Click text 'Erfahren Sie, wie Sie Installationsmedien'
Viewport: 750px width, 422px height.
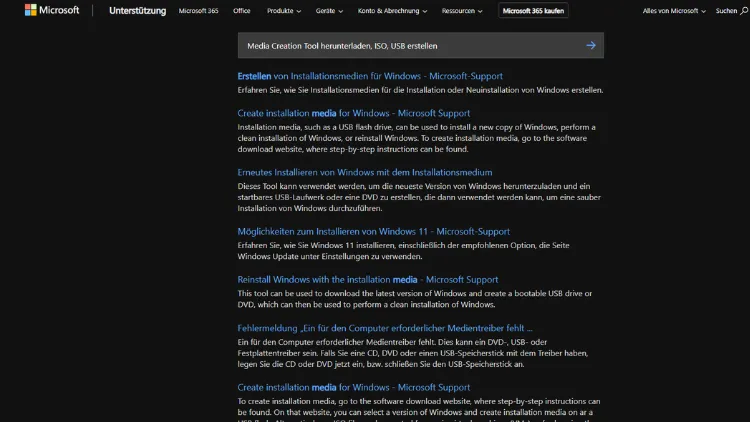click(308, 90)
